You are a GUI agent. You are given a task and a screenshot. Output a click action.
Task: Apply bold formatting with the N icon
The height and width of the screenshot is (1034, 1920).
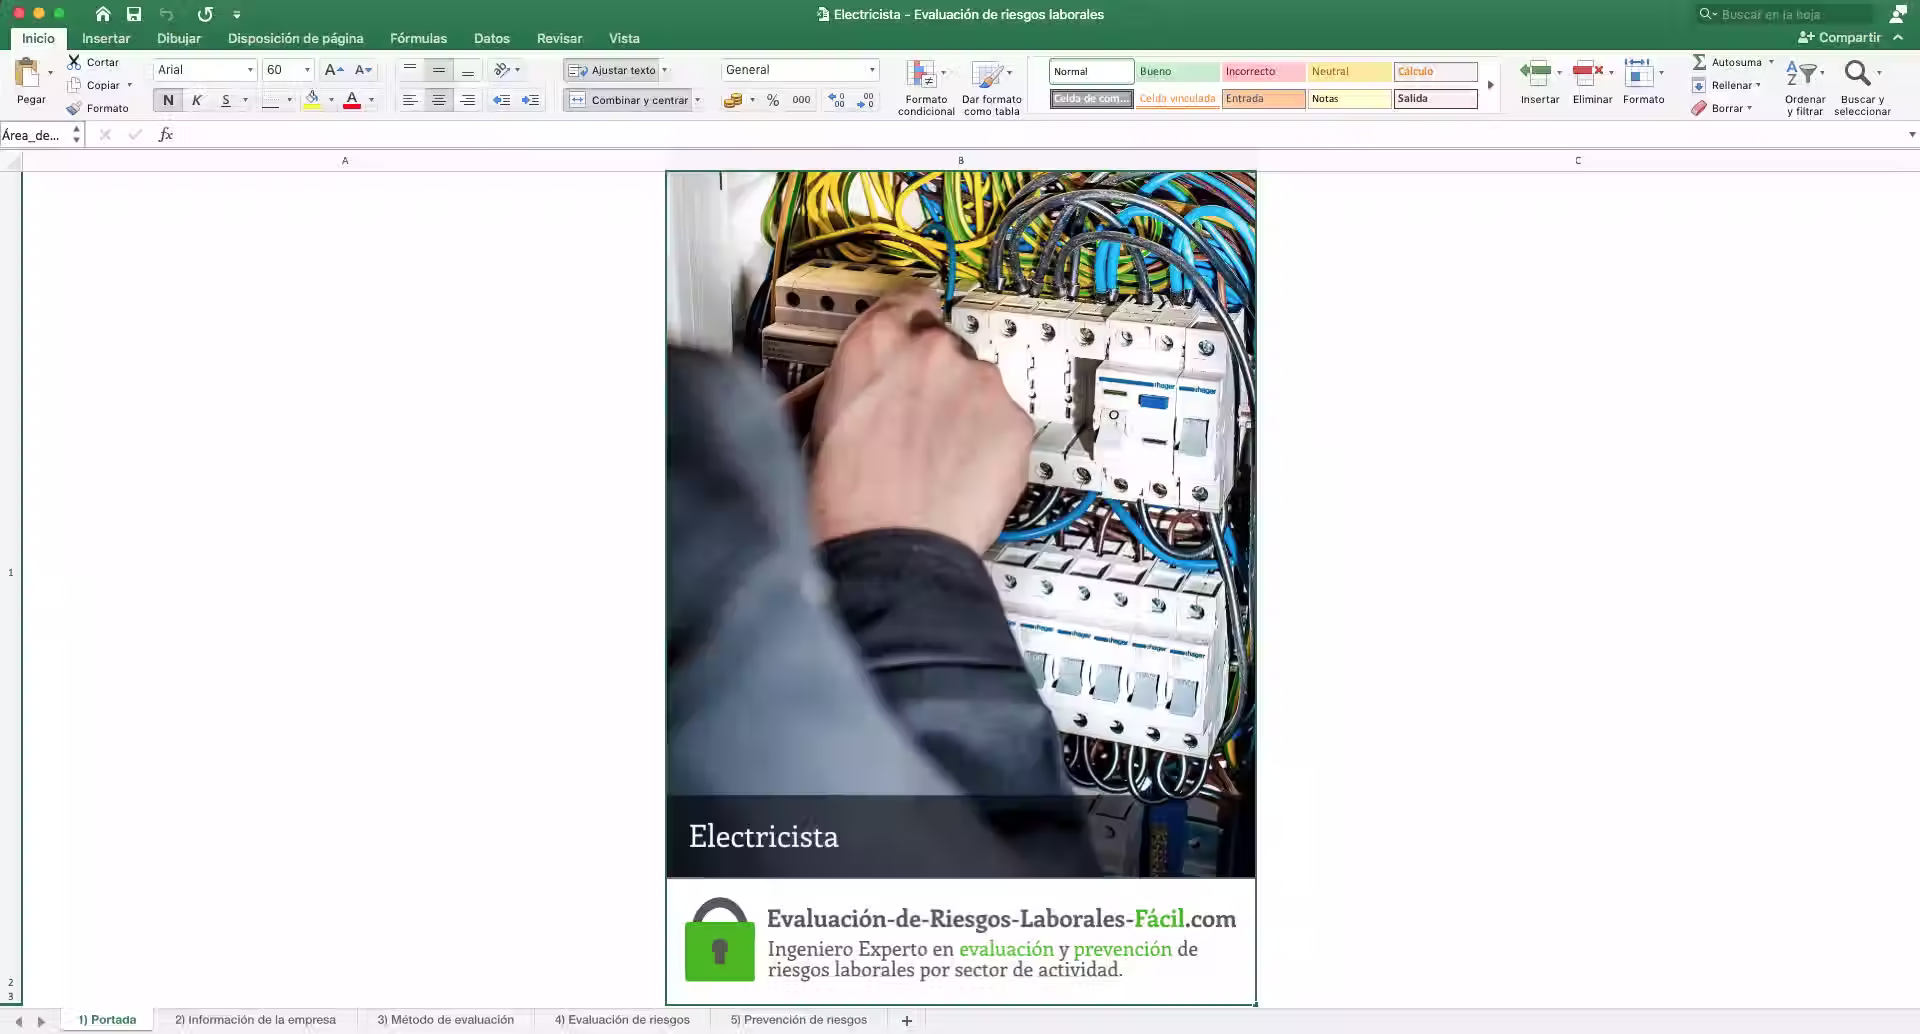point(167,100)
